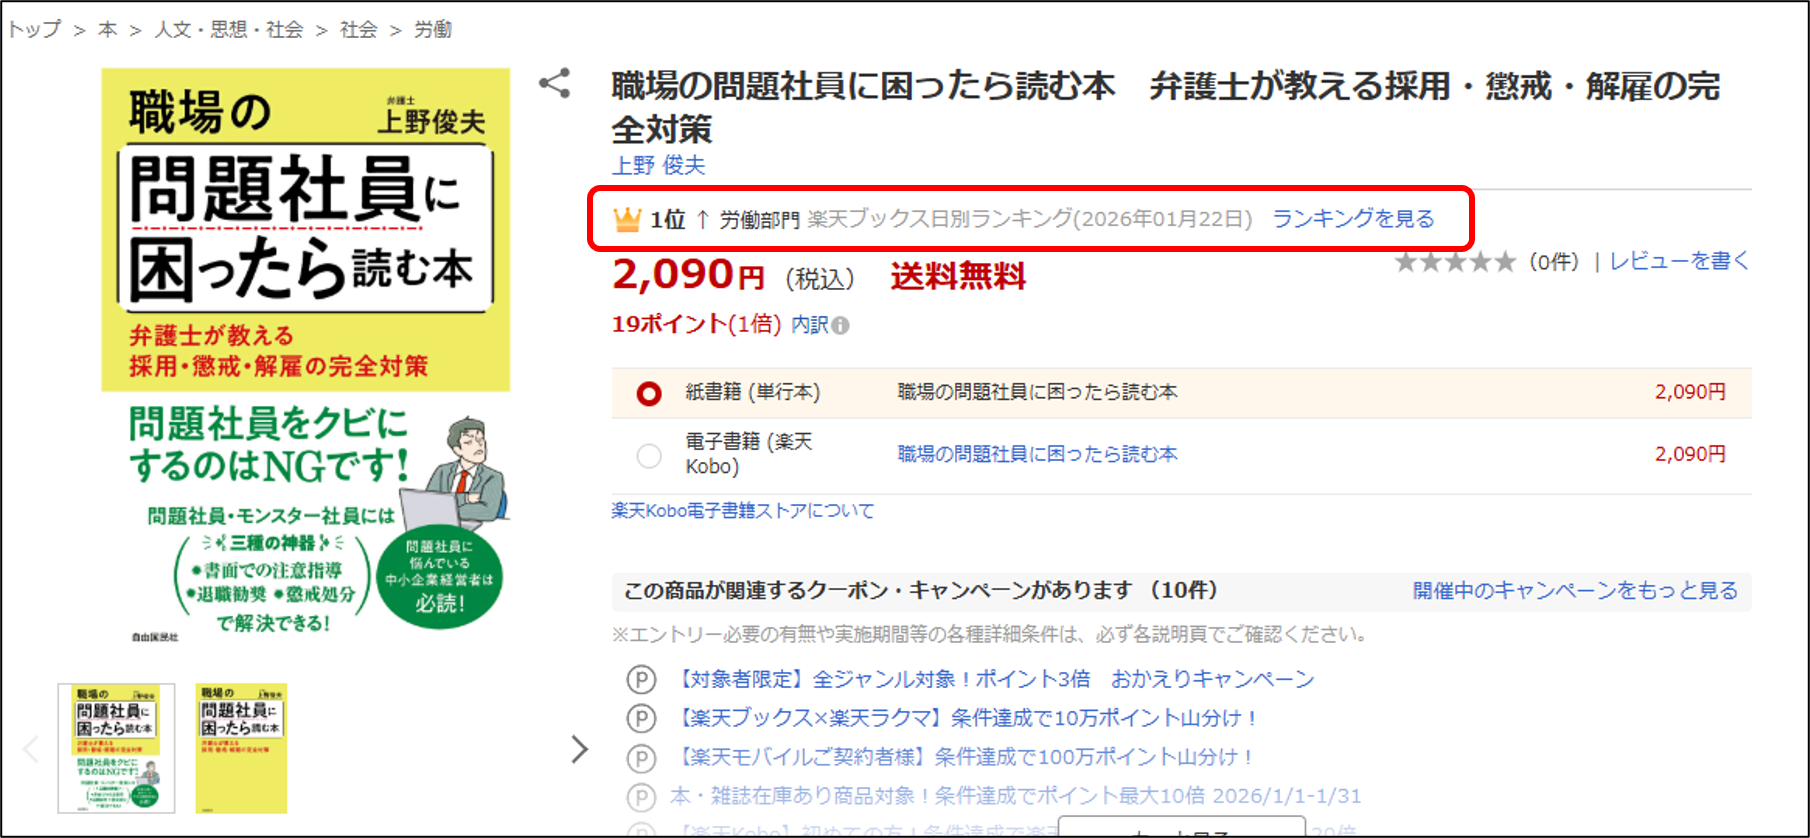
Task: Click the star rating icons
Action: pyautogui.click(x=1455, y=262)
